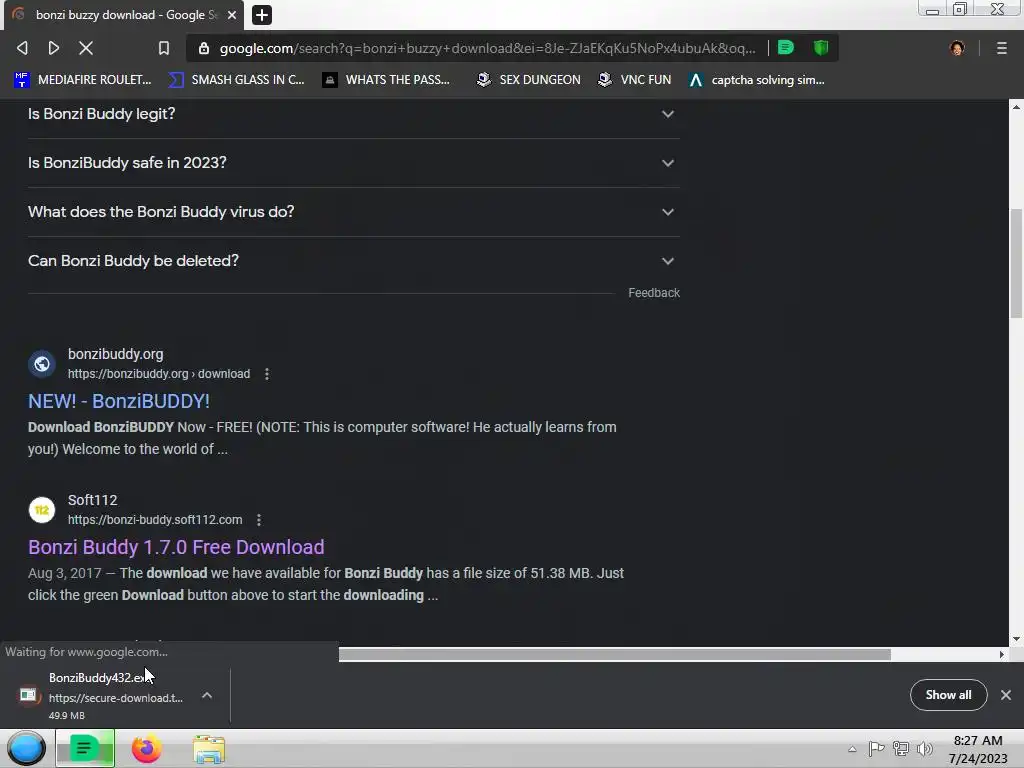Expand 'Is Bonzi Buddy legit?' question
Screen dimensions: 1024x768
pos(353,114)
